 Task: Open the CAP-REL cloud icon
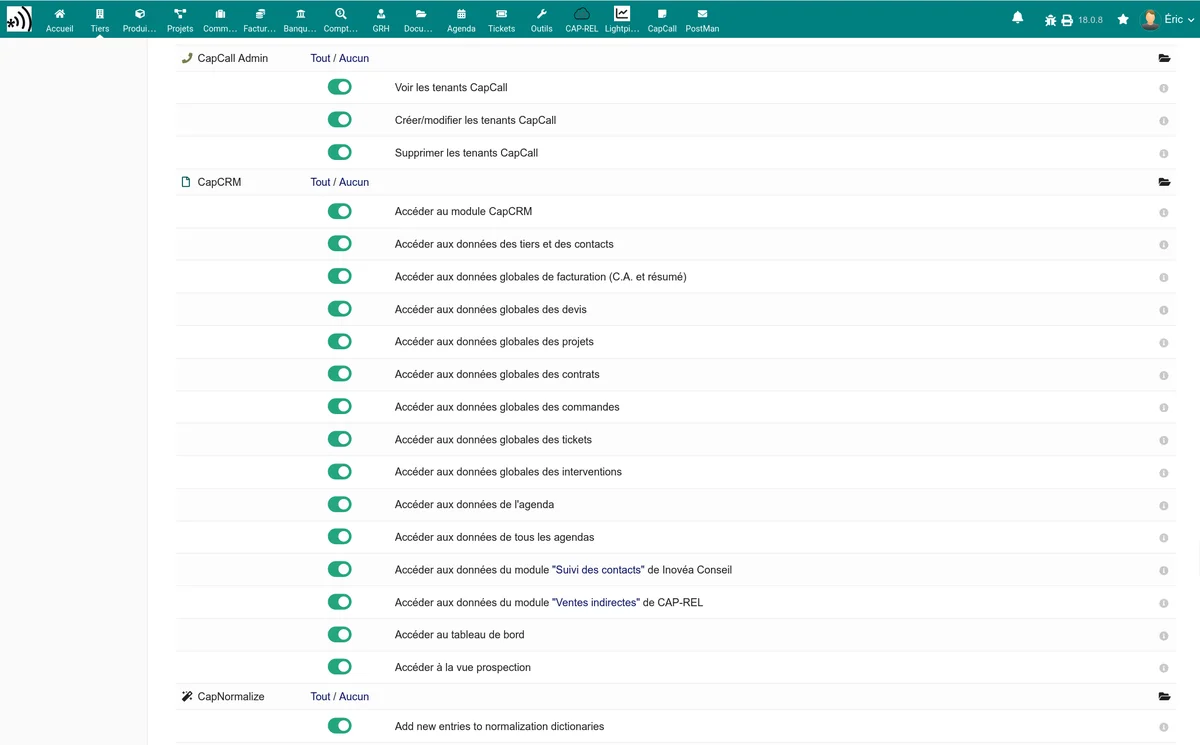(582, 14)
